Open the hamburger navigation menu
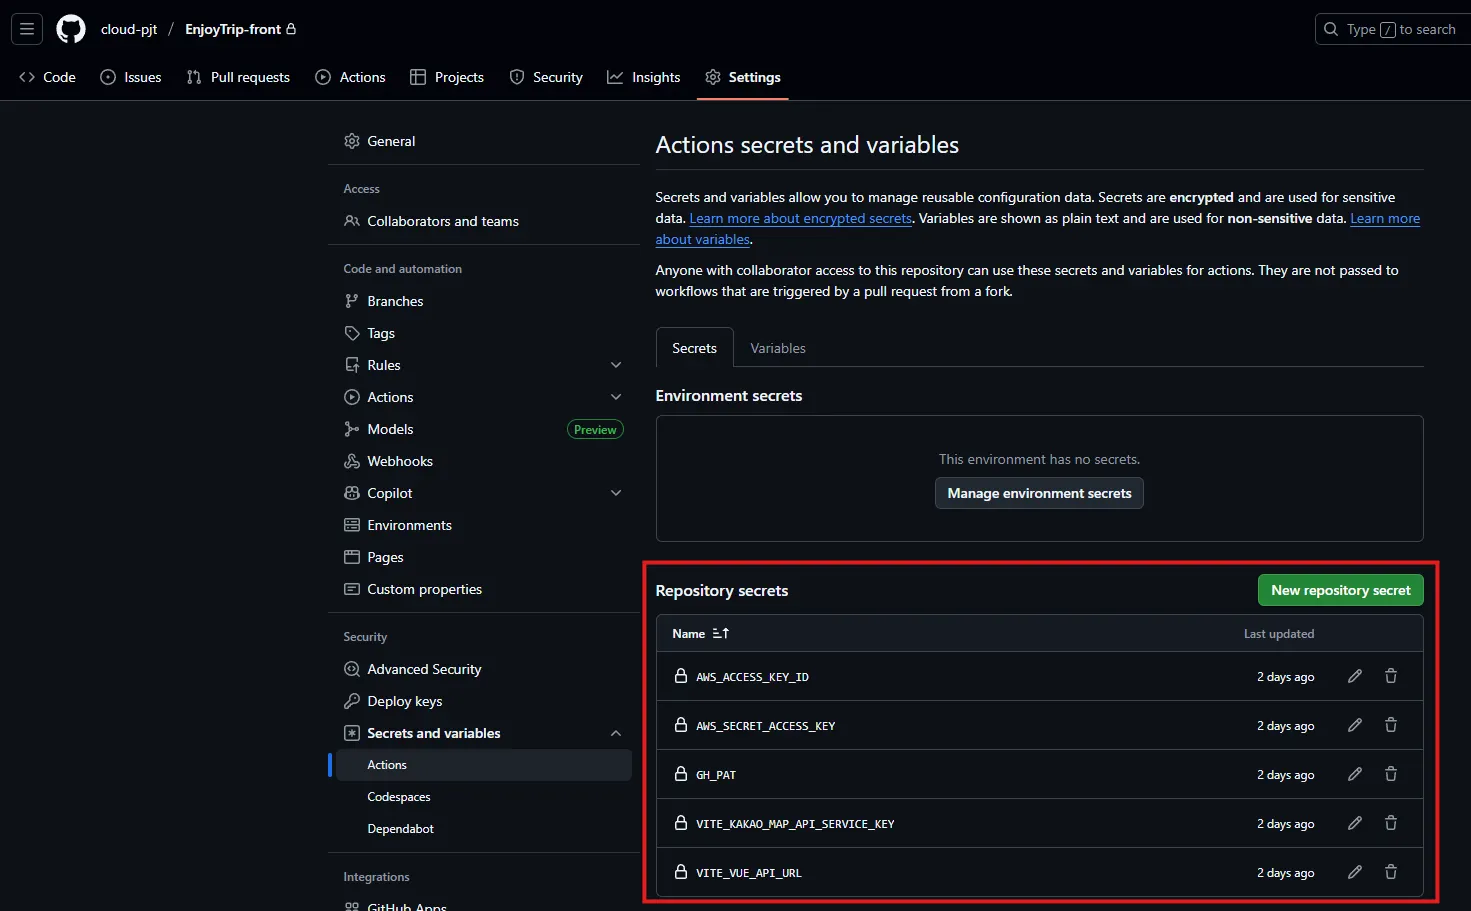This screenshot has width=1471, height=911. tap(27, 29)
